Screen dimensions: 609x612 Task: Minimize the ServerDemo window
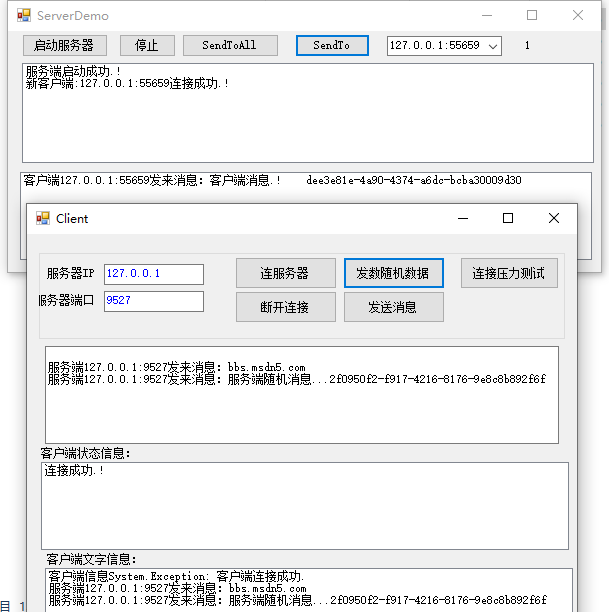click(x=486, y=16)
